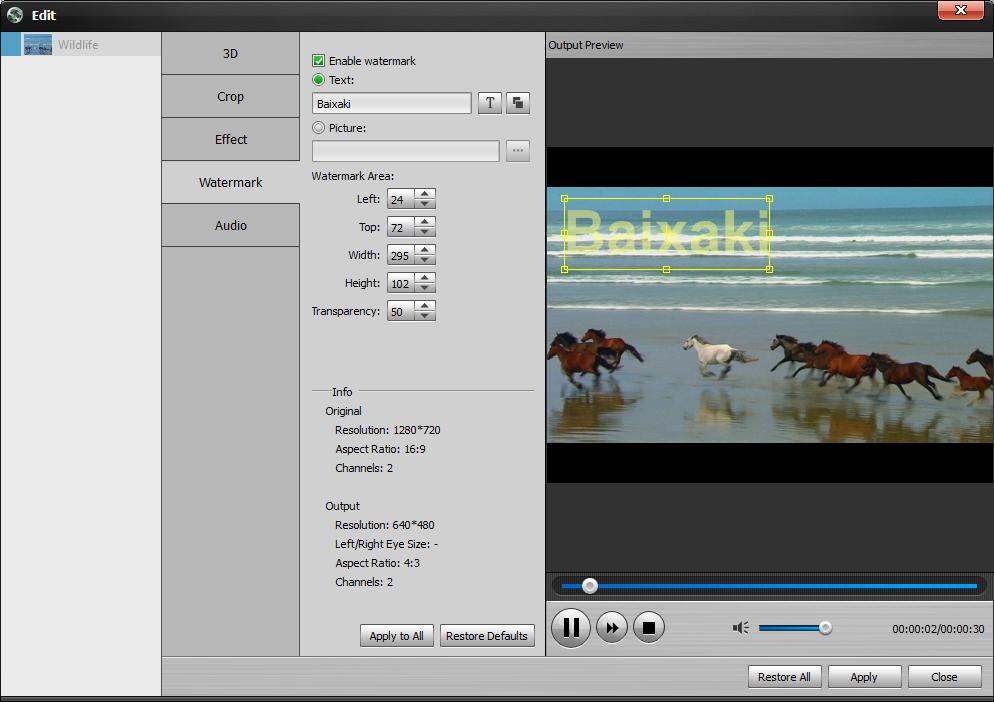Click the Apply to All button
Screen dimensions: 994x702
[396, 636]
